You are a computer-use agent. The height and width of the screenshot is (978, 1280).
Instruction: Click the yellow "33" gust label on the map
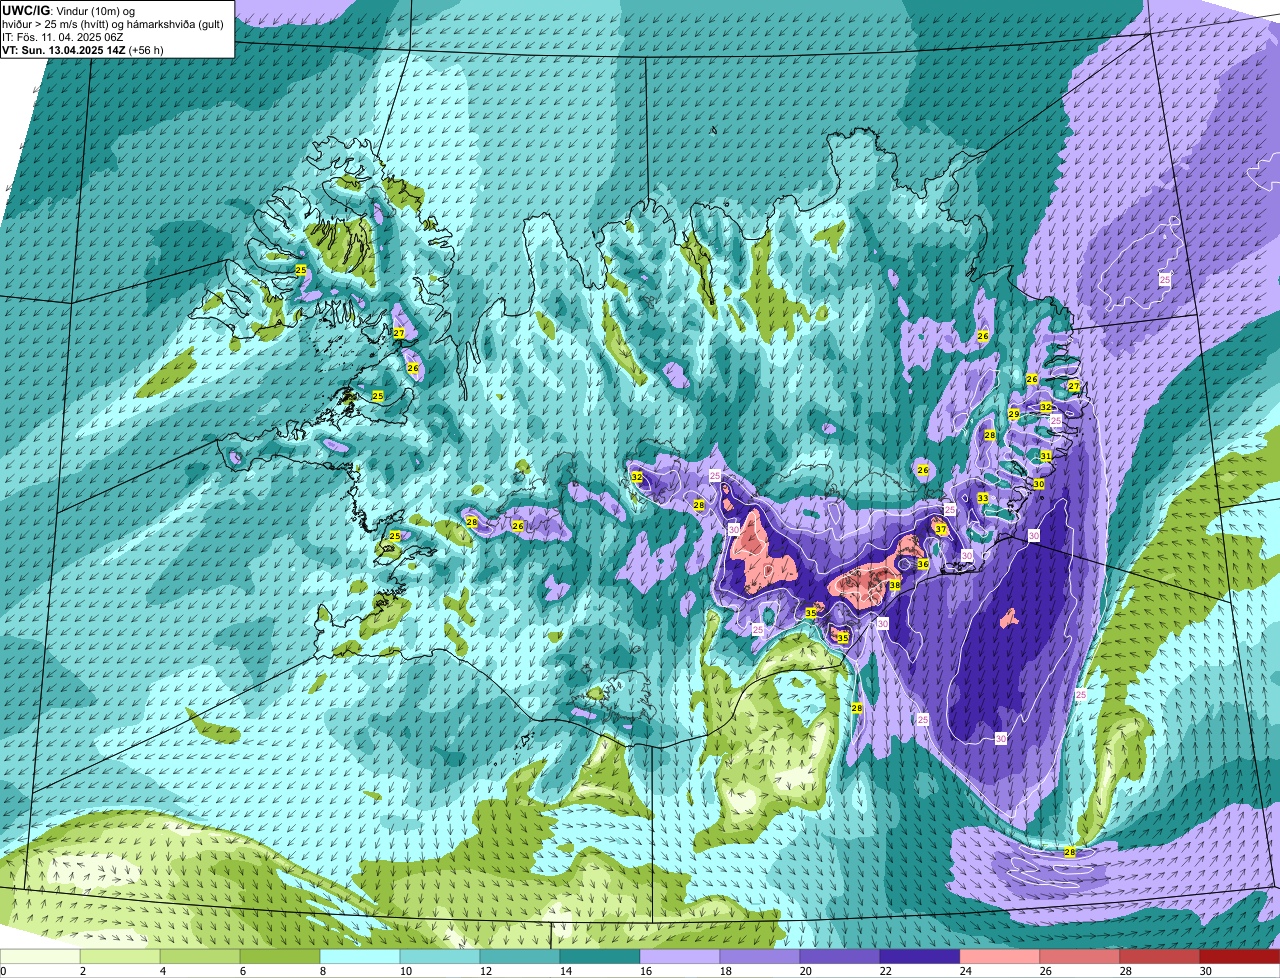click(x=983, y=498)
